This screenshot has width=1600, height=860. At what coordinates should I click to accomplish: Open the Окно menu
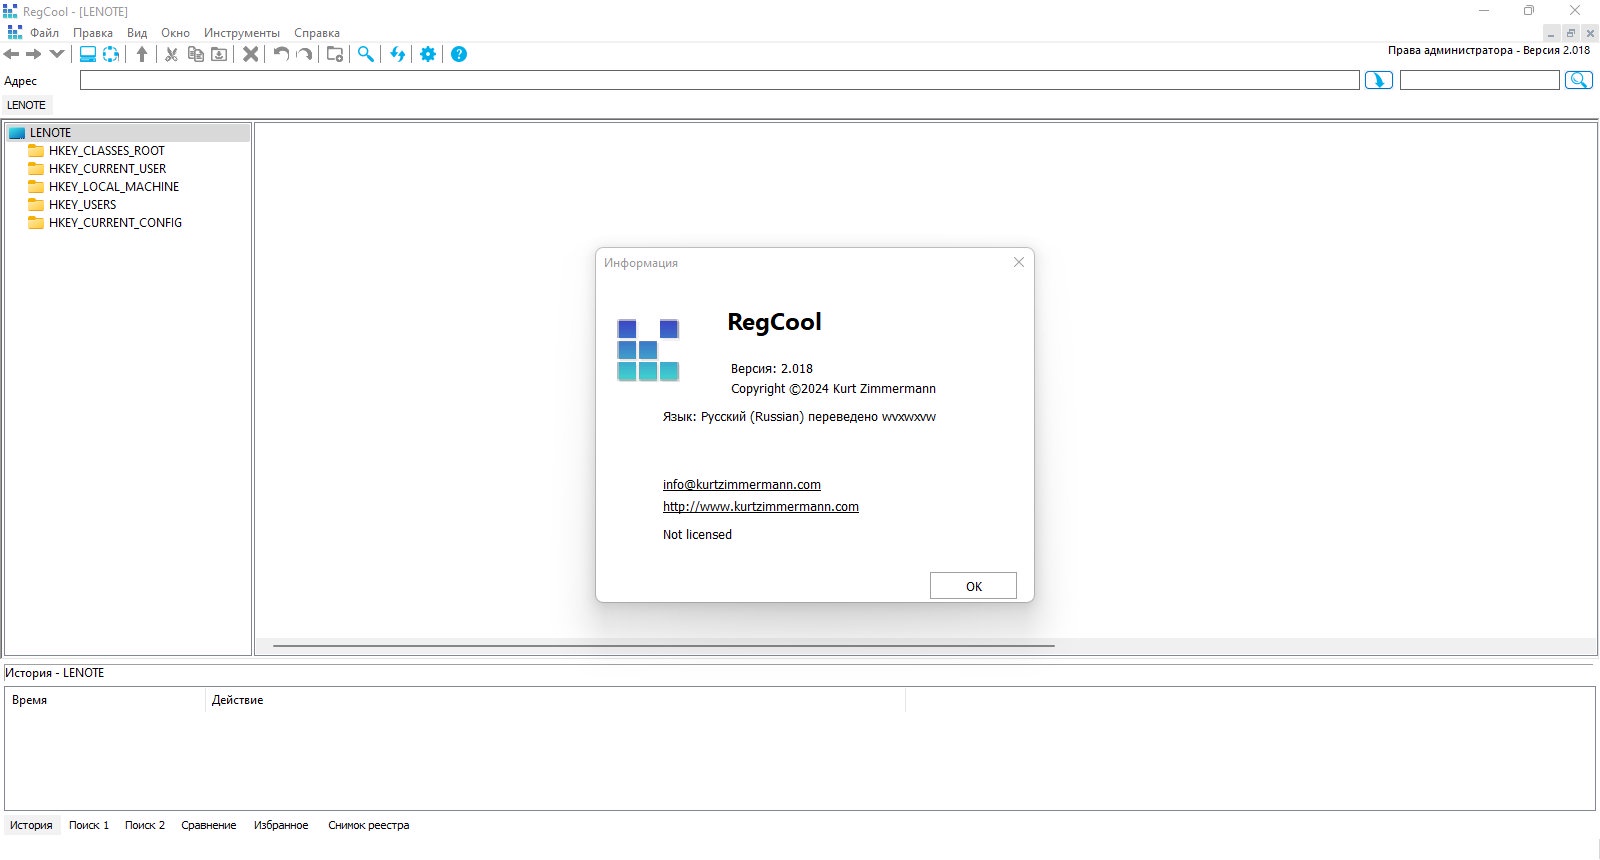point(175,33)
